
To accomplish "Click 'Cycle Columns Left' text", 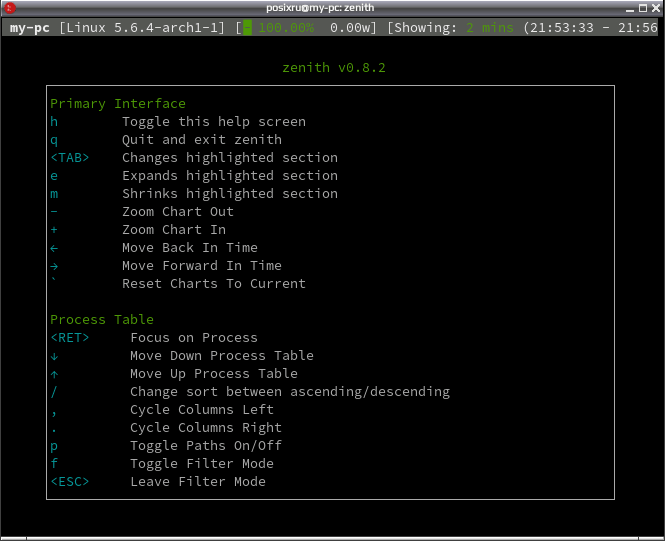I will [x=202, y=410].
